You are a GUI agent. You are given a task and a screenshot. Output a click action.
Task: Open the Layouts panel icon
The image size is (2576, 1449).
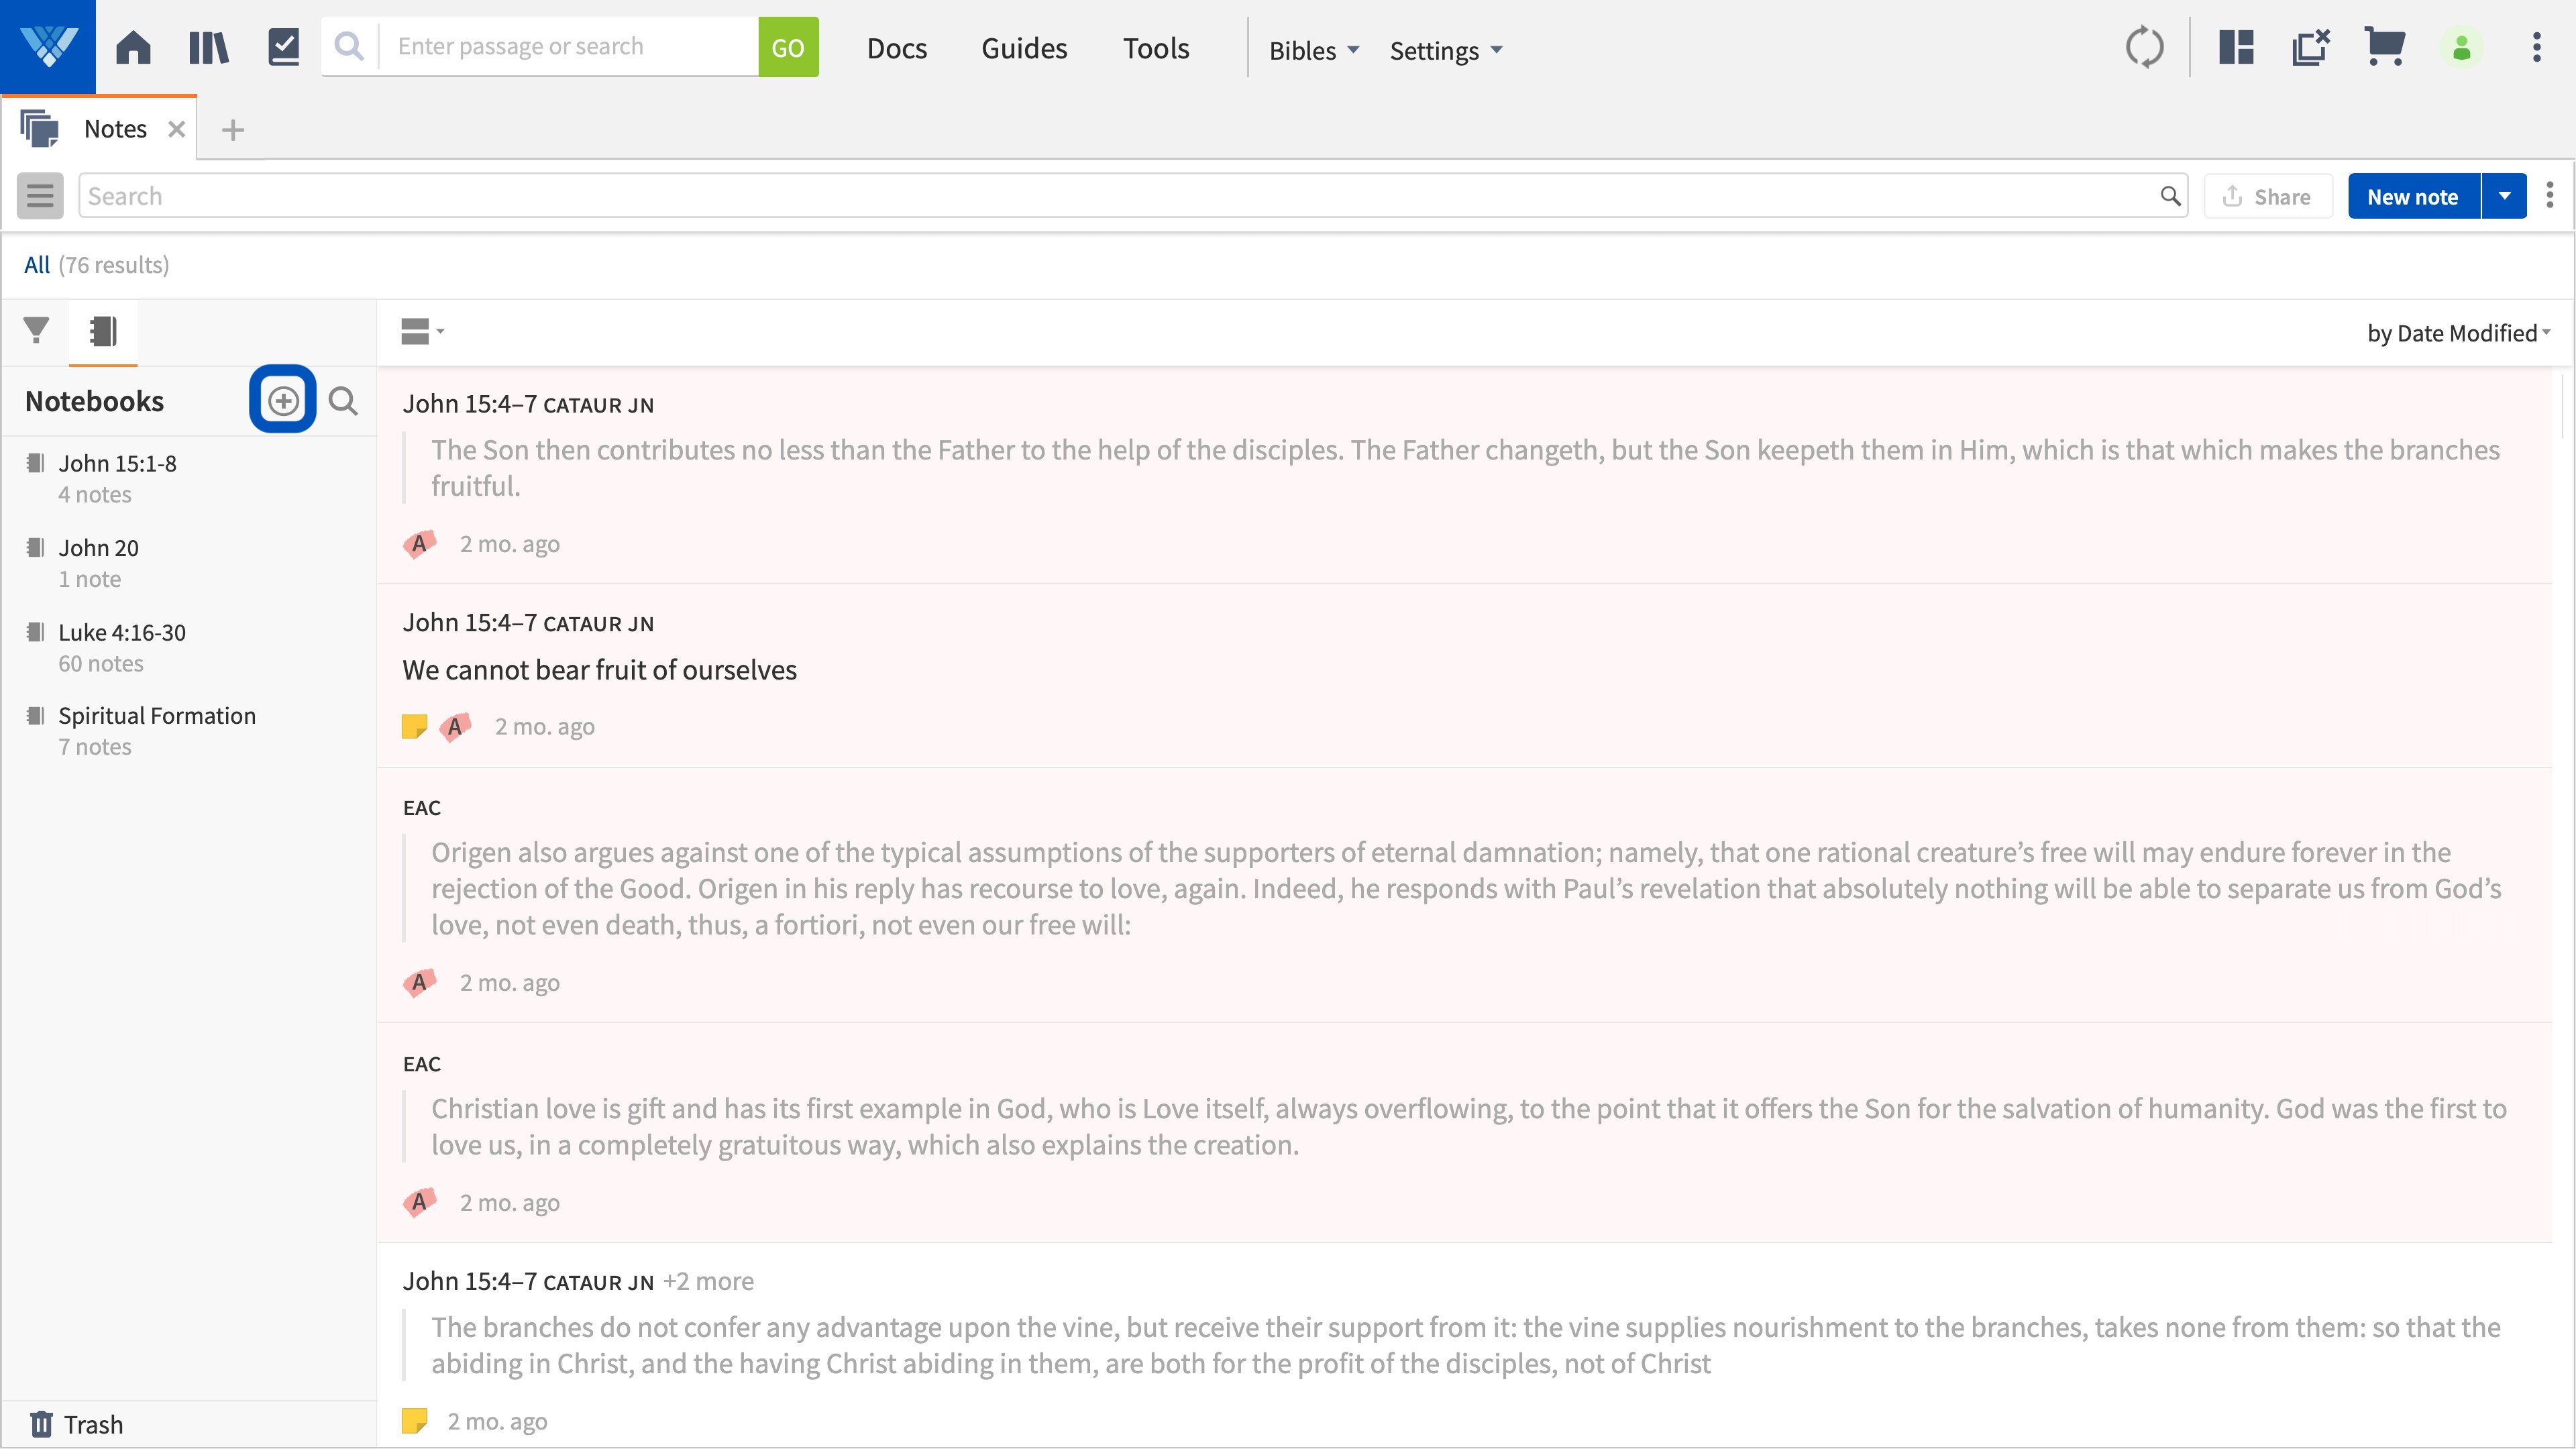click(x=2236, y=47)
